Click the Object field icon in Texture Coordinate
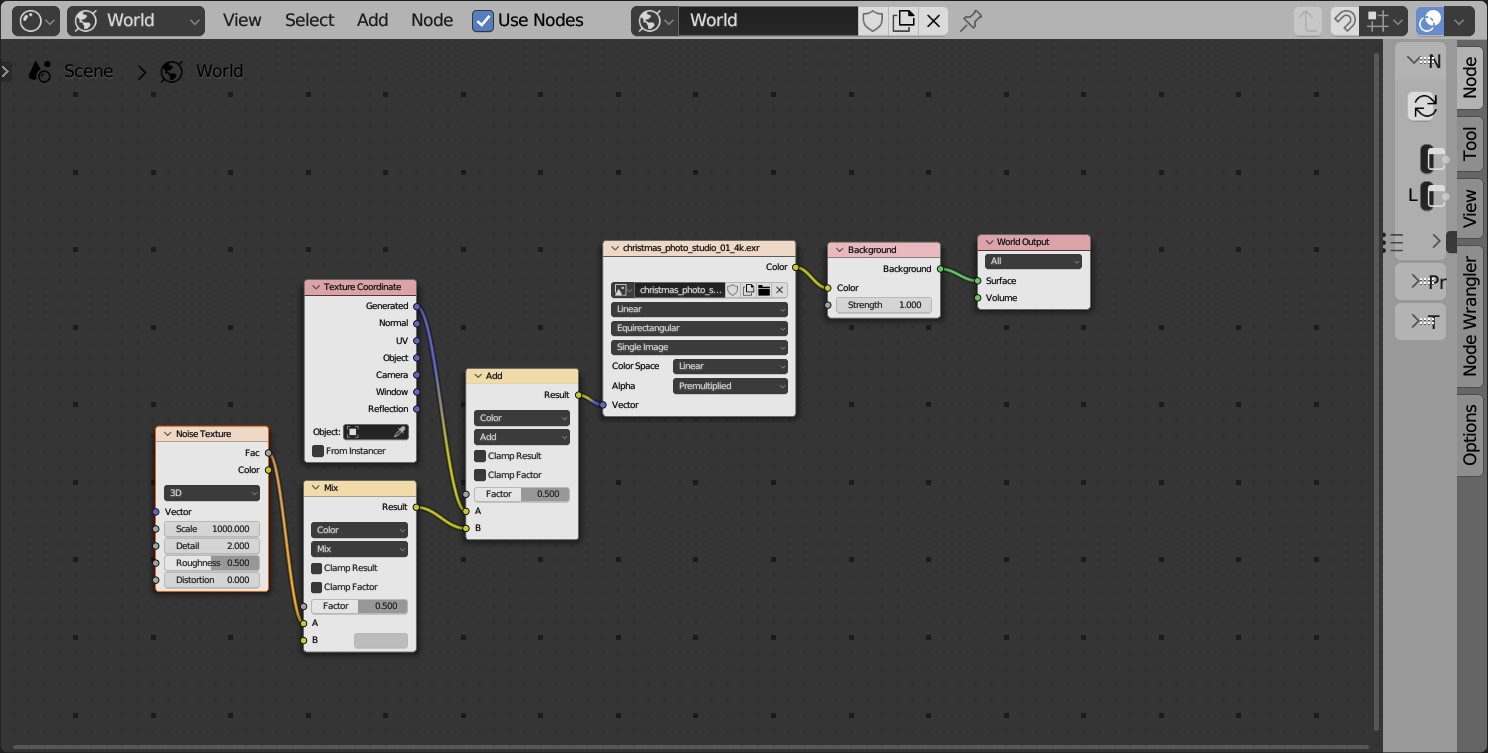The image size is (1488, 753). point(353,432)
